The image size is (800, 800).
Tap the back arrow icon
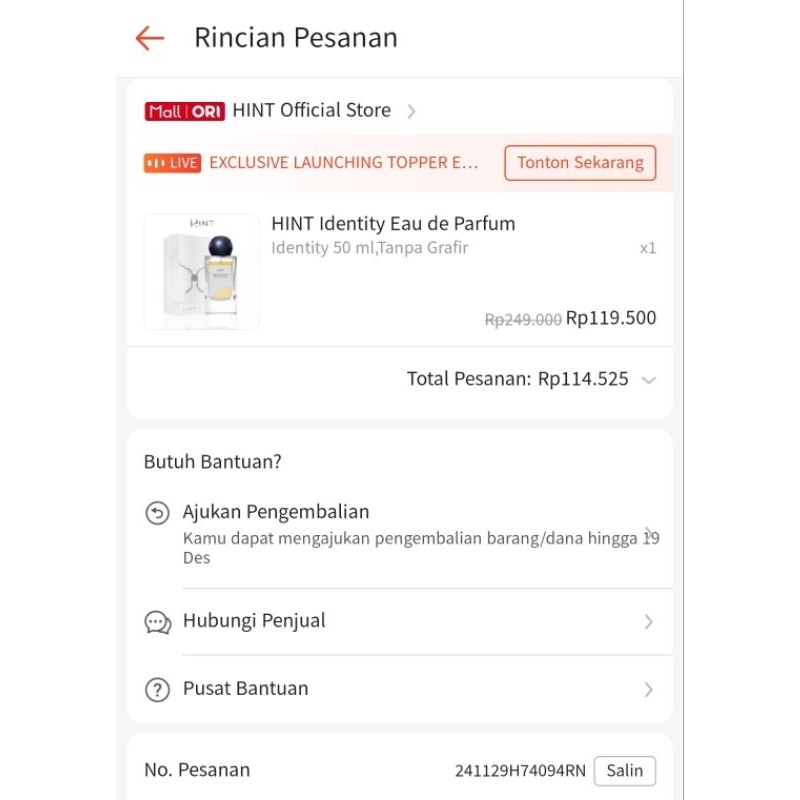pyautogui.click(x=150, y=38)
